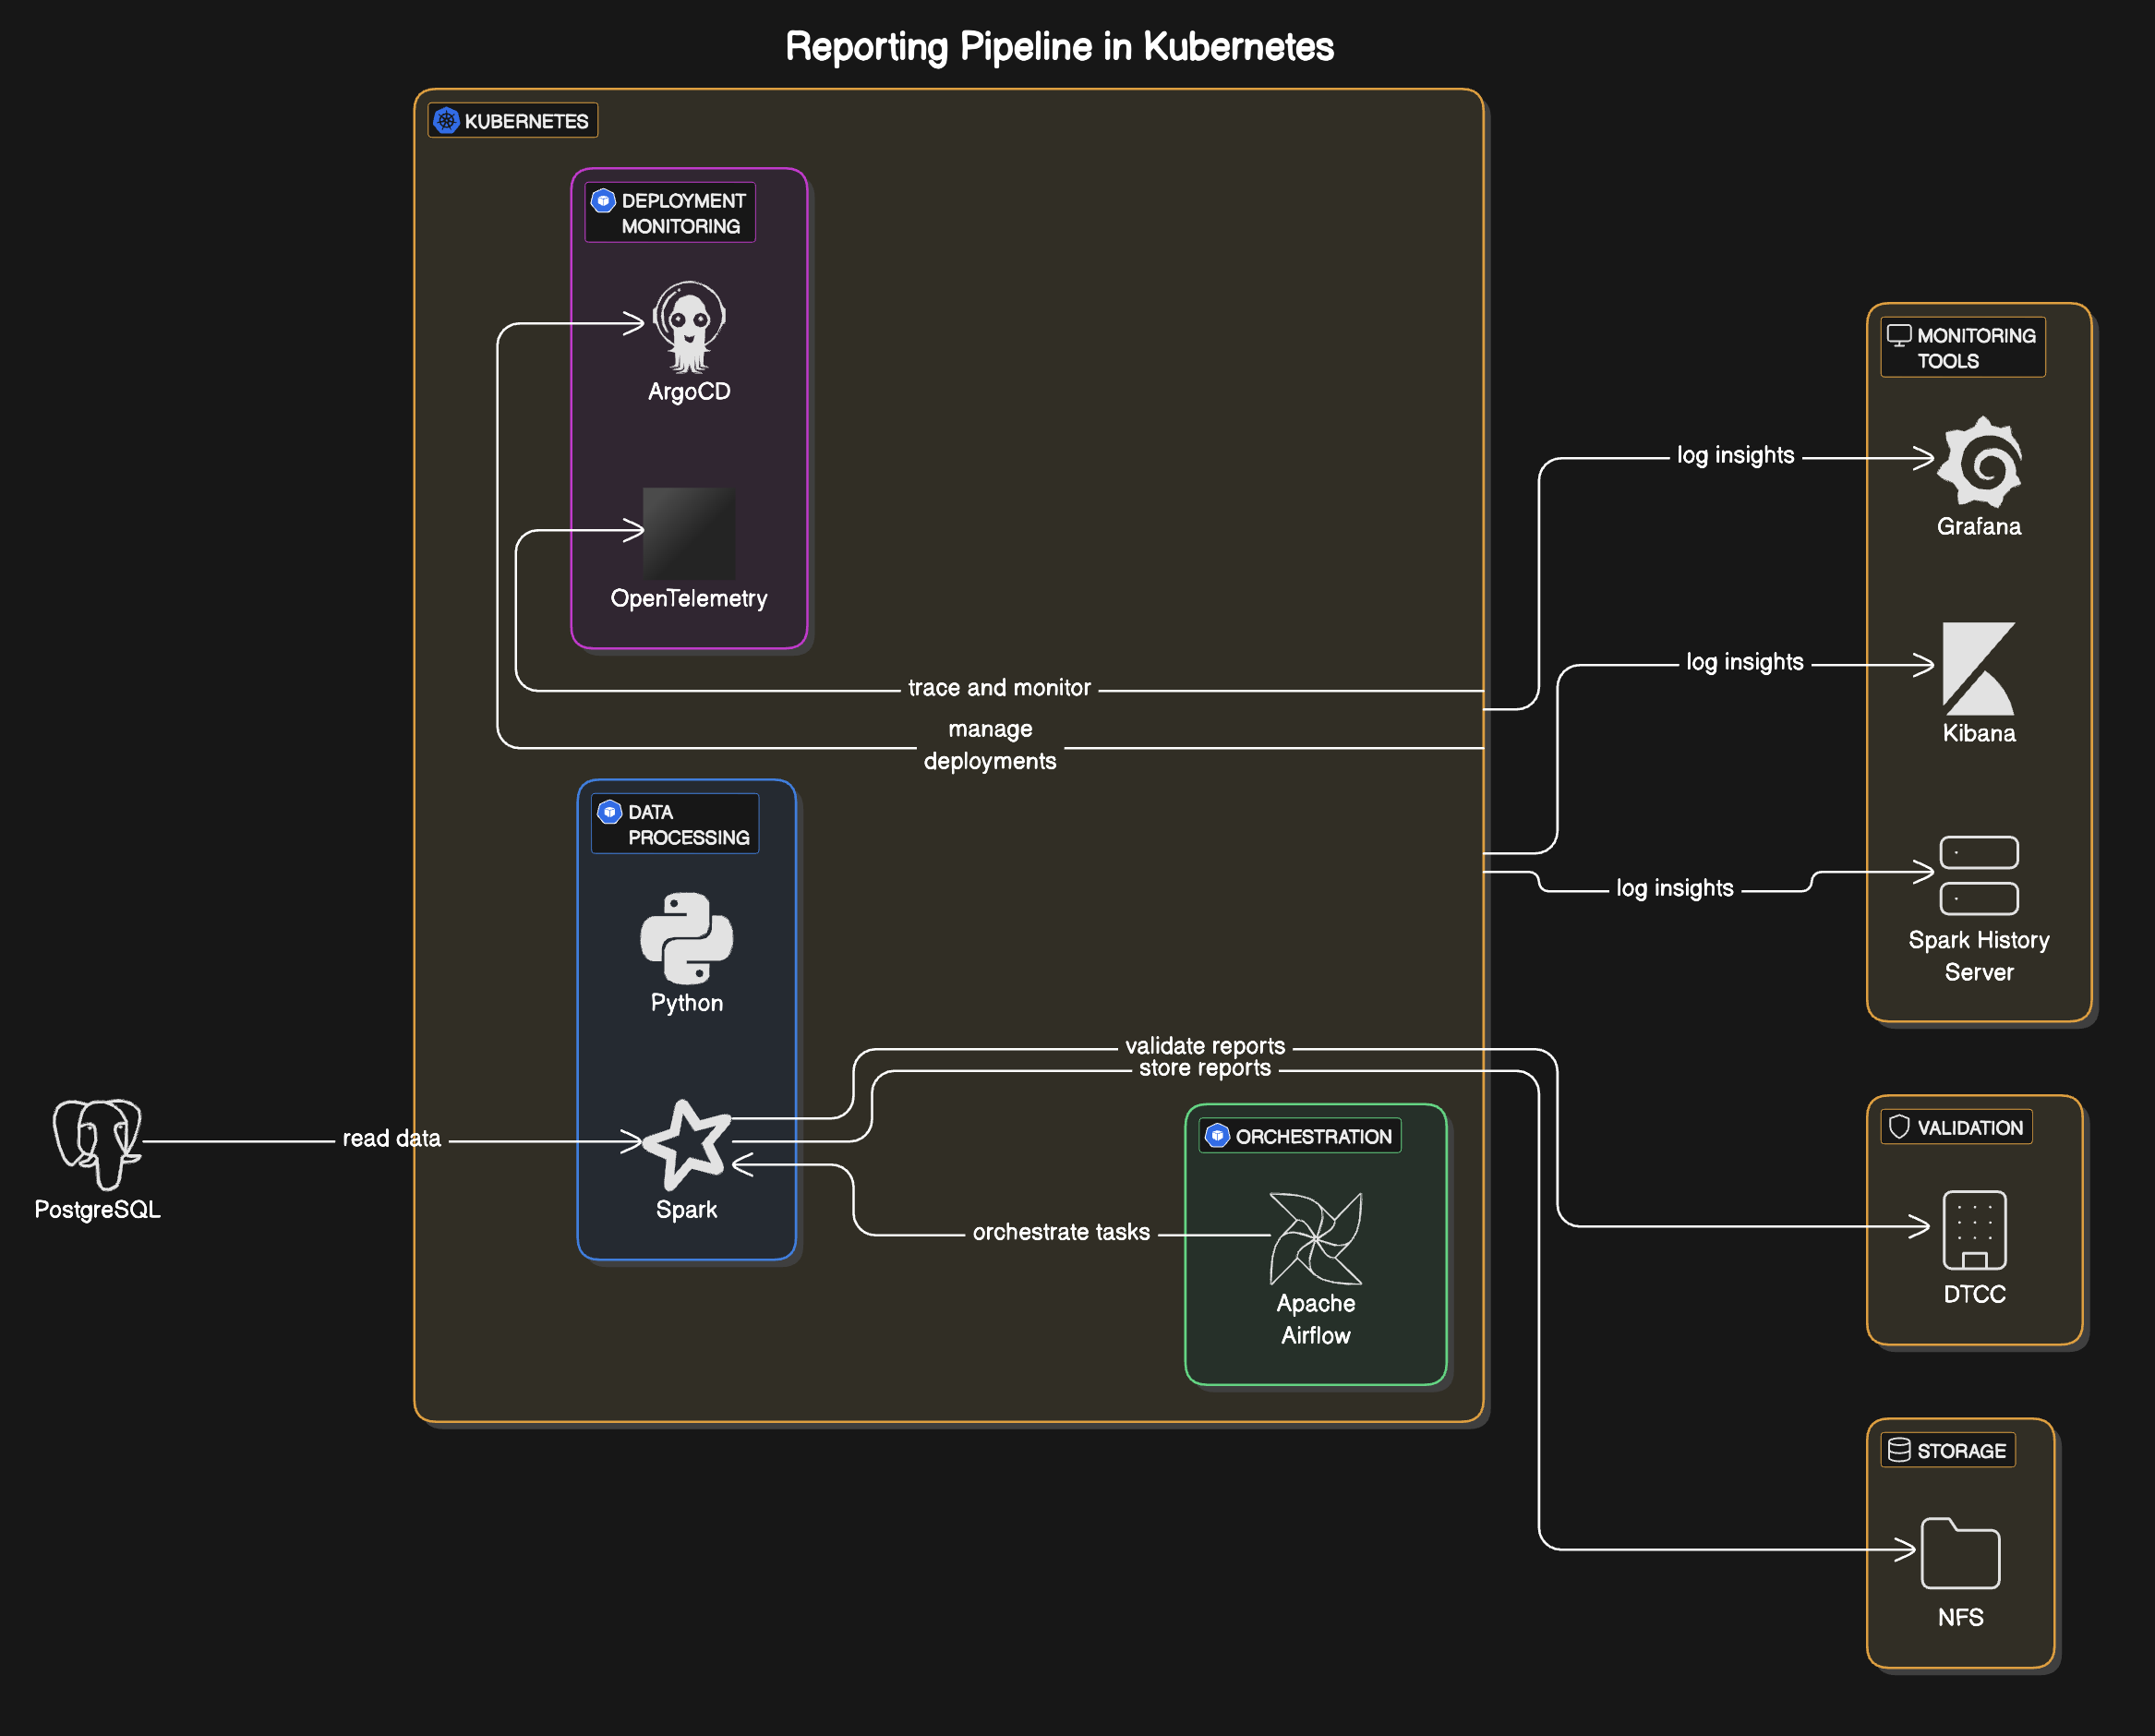The height and width of the screenshot is (1736, 2155).
Task: Click the Python text label
Action: coord(686,1003)
